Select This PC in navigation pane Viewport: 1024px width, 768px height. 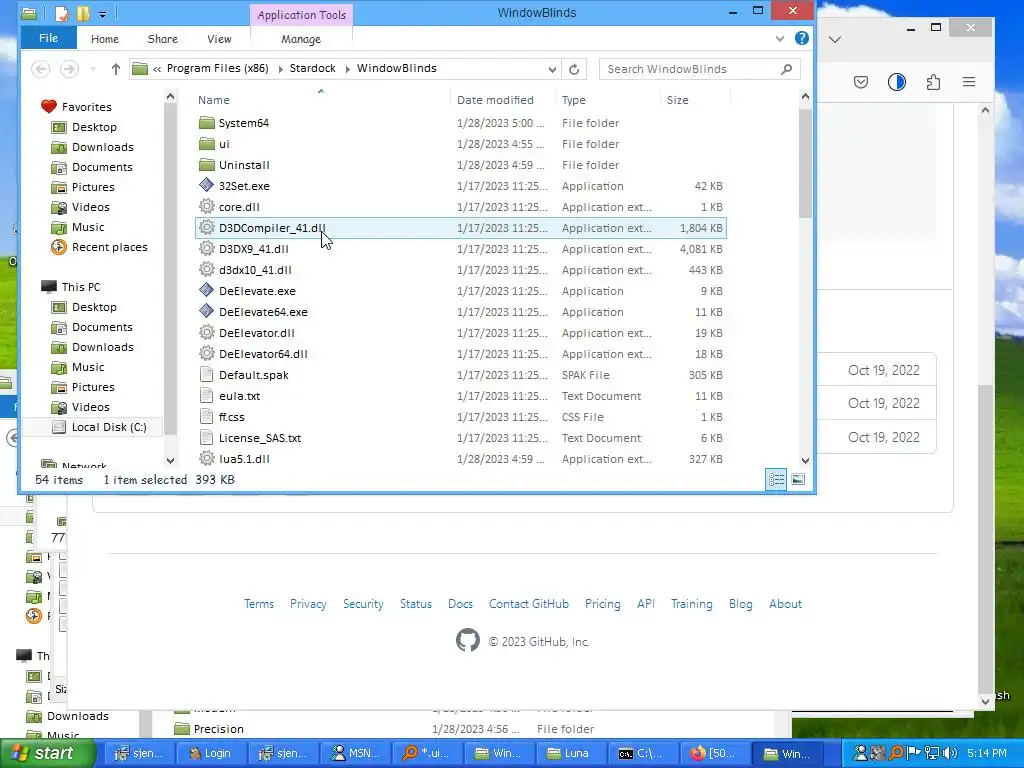(71, 287)
